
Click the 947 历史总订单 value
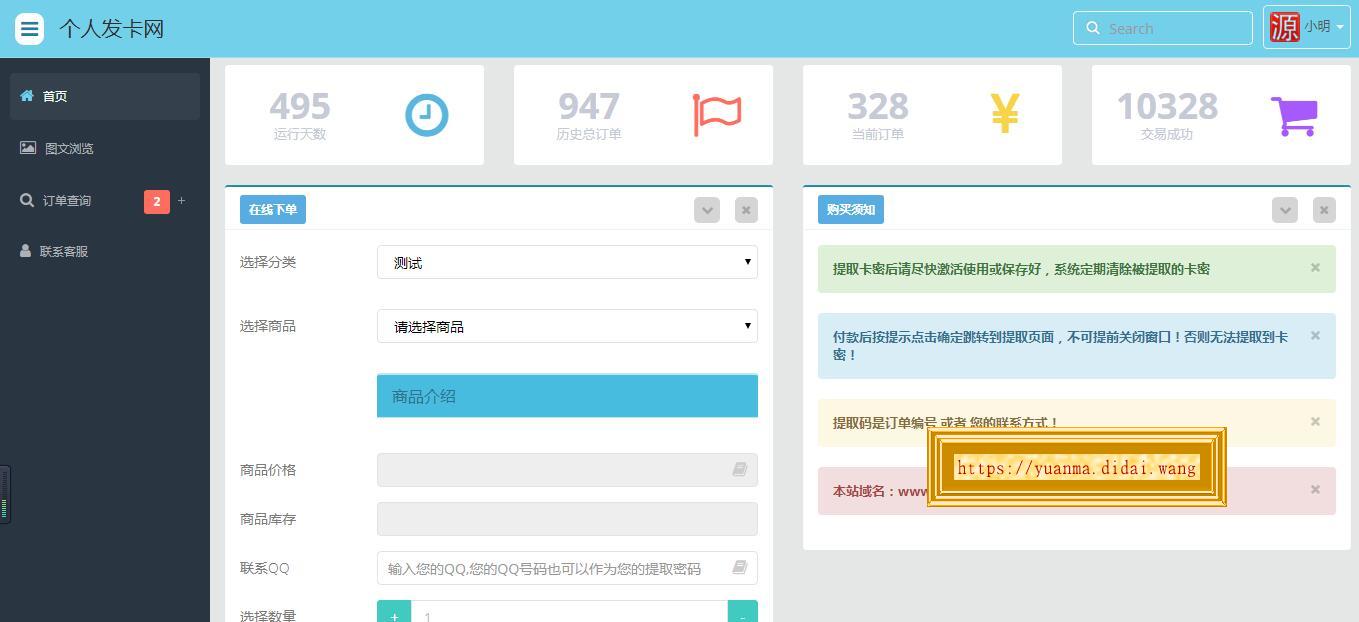(589, 106)
